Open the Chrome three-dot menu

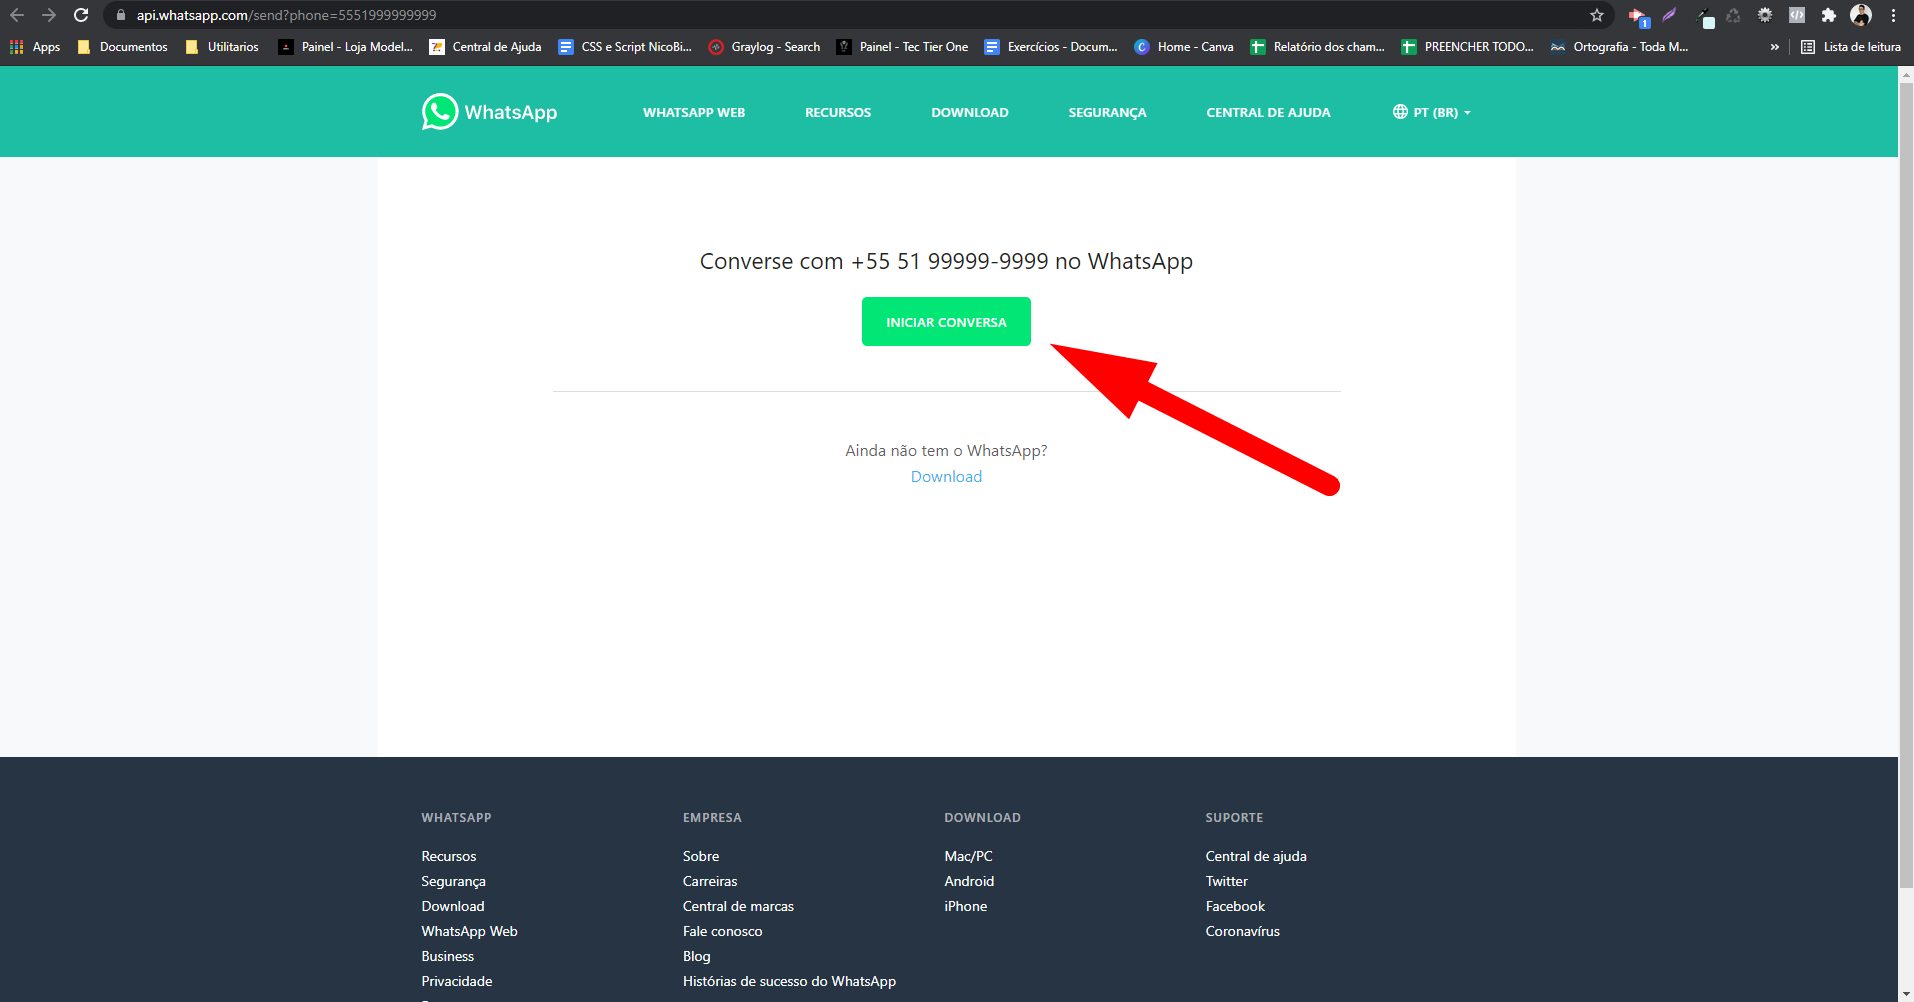[x=1893, y=15]
